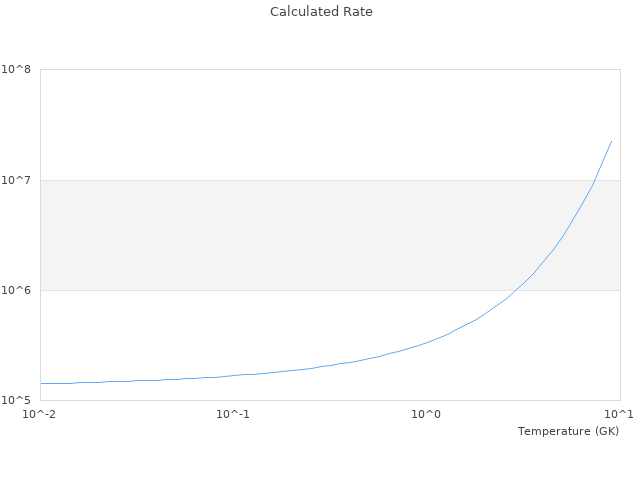Click the blue curve's highest endpoint

point(611,141)
